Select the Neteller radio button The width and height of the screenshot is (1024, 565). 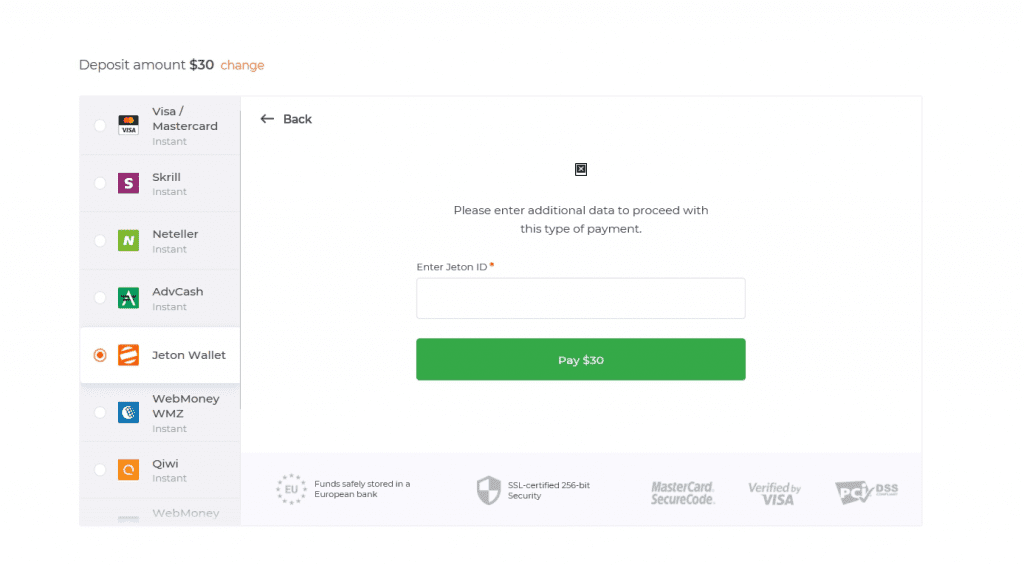pyautogui.click(x=100, y=240)
